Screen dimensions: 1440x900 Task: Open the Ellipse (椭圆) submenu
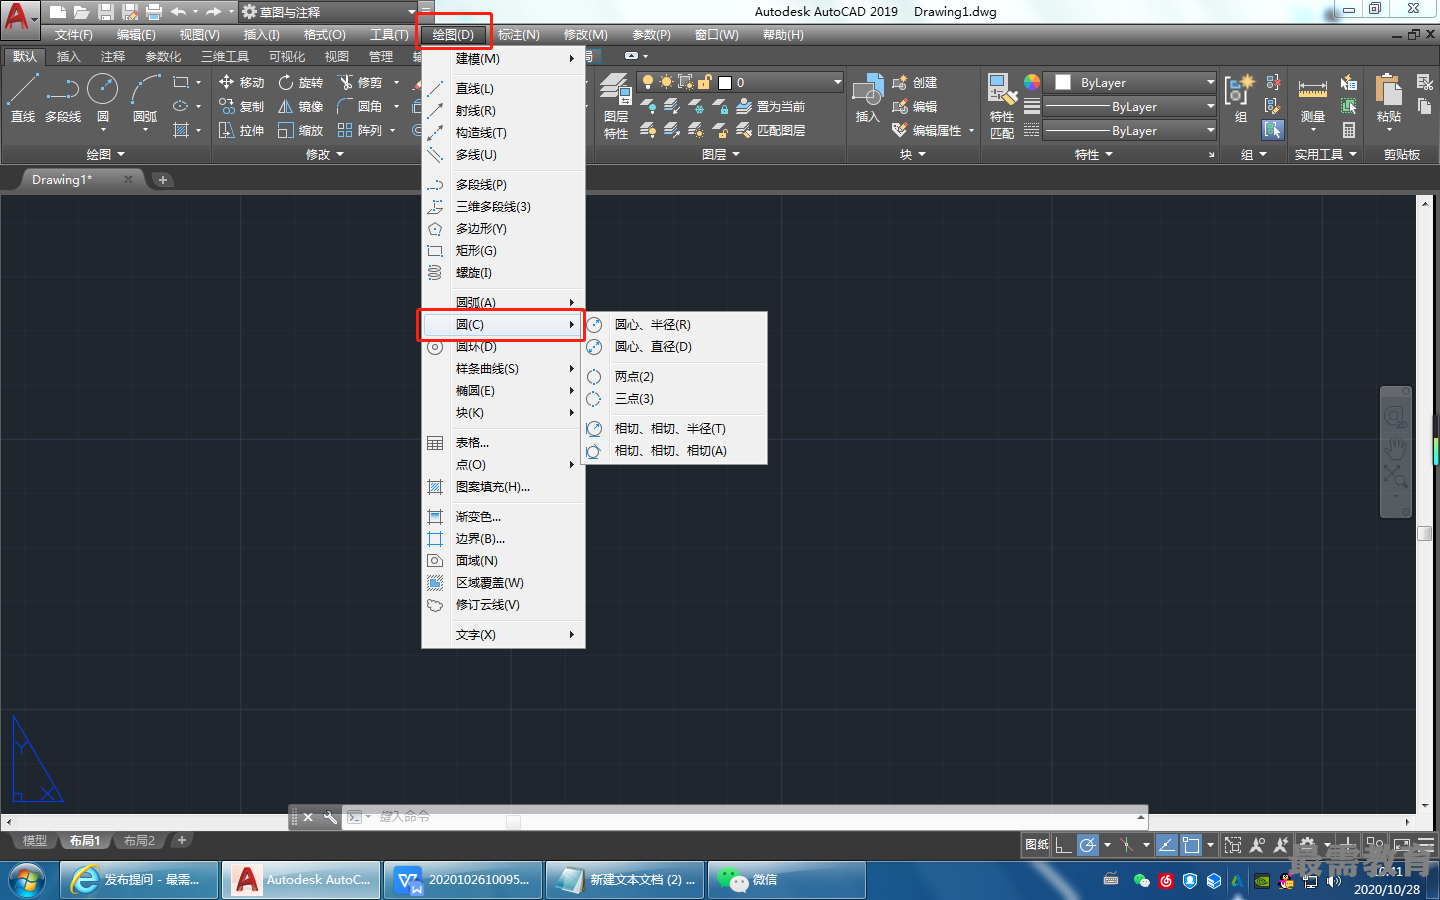point(503,390)
